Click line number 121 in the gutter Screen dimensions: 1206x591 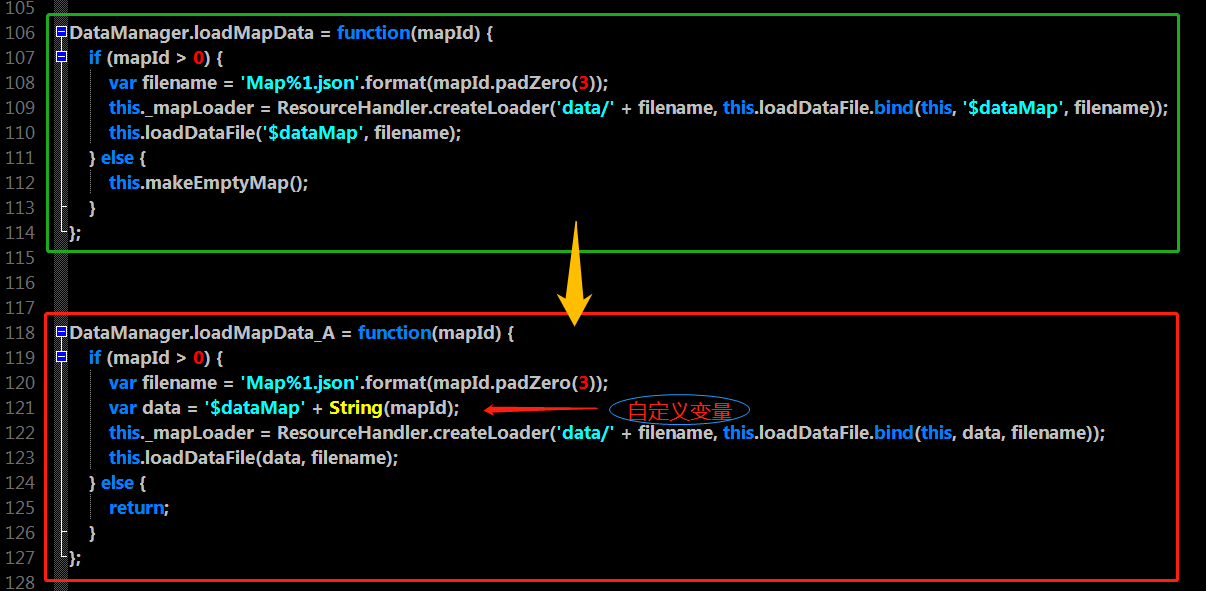pos(20,408)
